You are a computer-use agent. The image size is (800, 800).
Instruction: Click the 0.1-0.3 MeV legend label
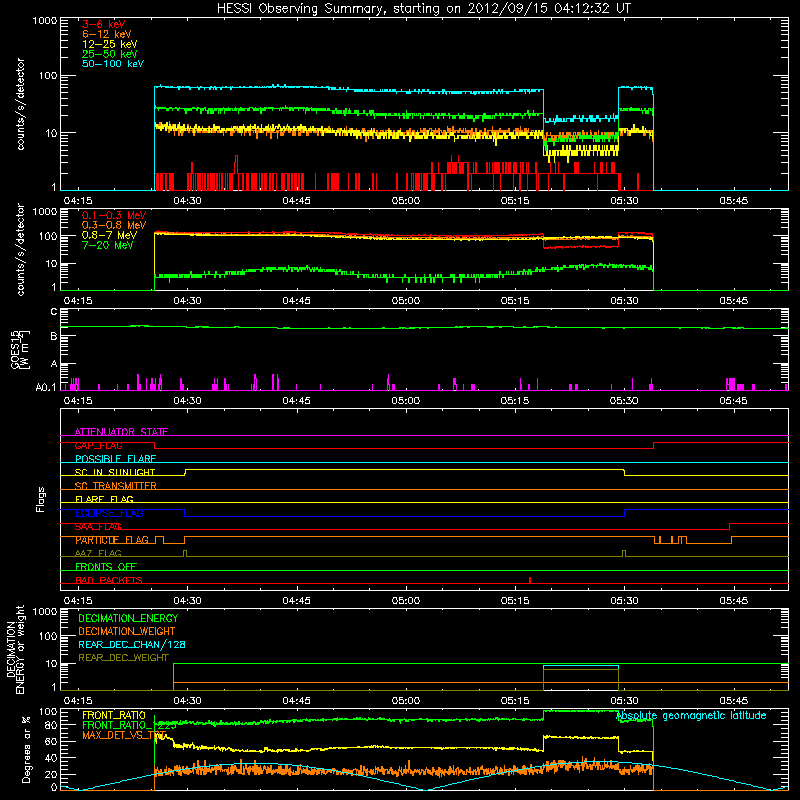114,215
